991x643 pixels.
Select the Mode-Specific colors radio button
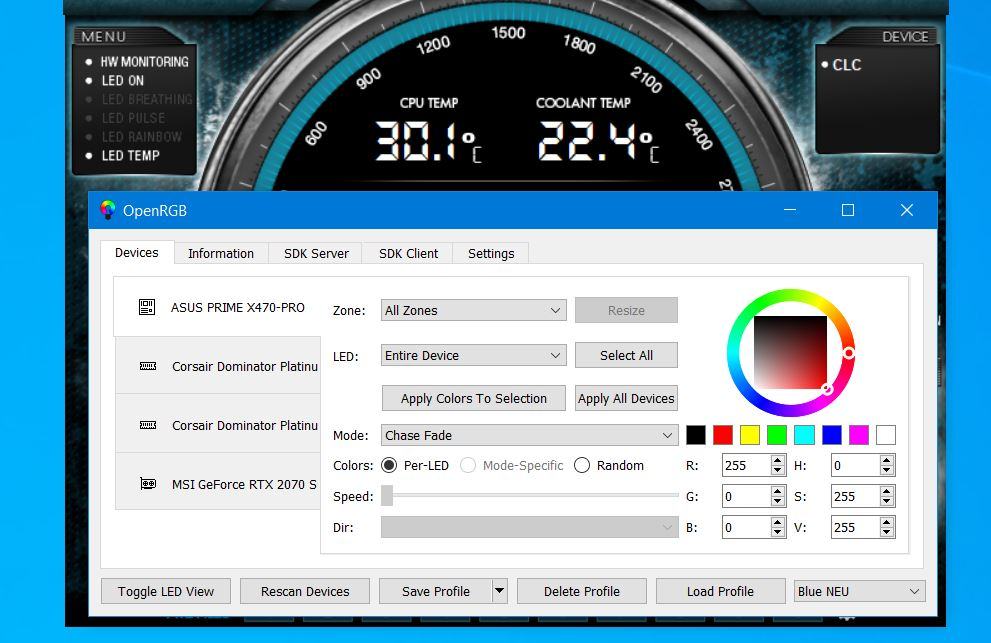click(x=468, y=465)
